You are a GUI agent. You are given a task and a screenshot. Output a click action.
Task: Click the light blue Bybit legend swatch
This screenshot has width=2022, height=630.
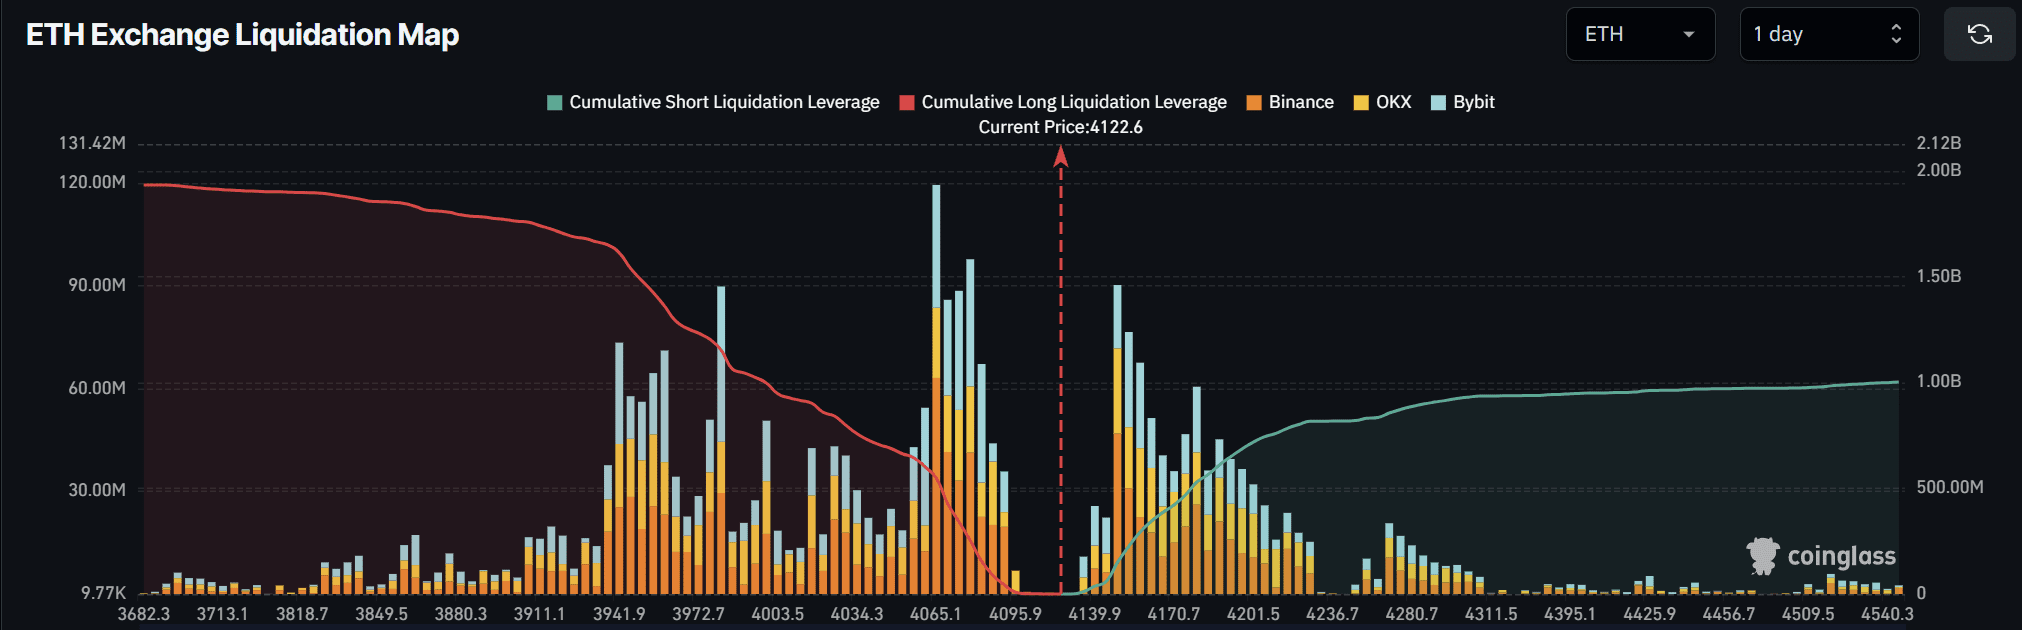coord(1438,103)
